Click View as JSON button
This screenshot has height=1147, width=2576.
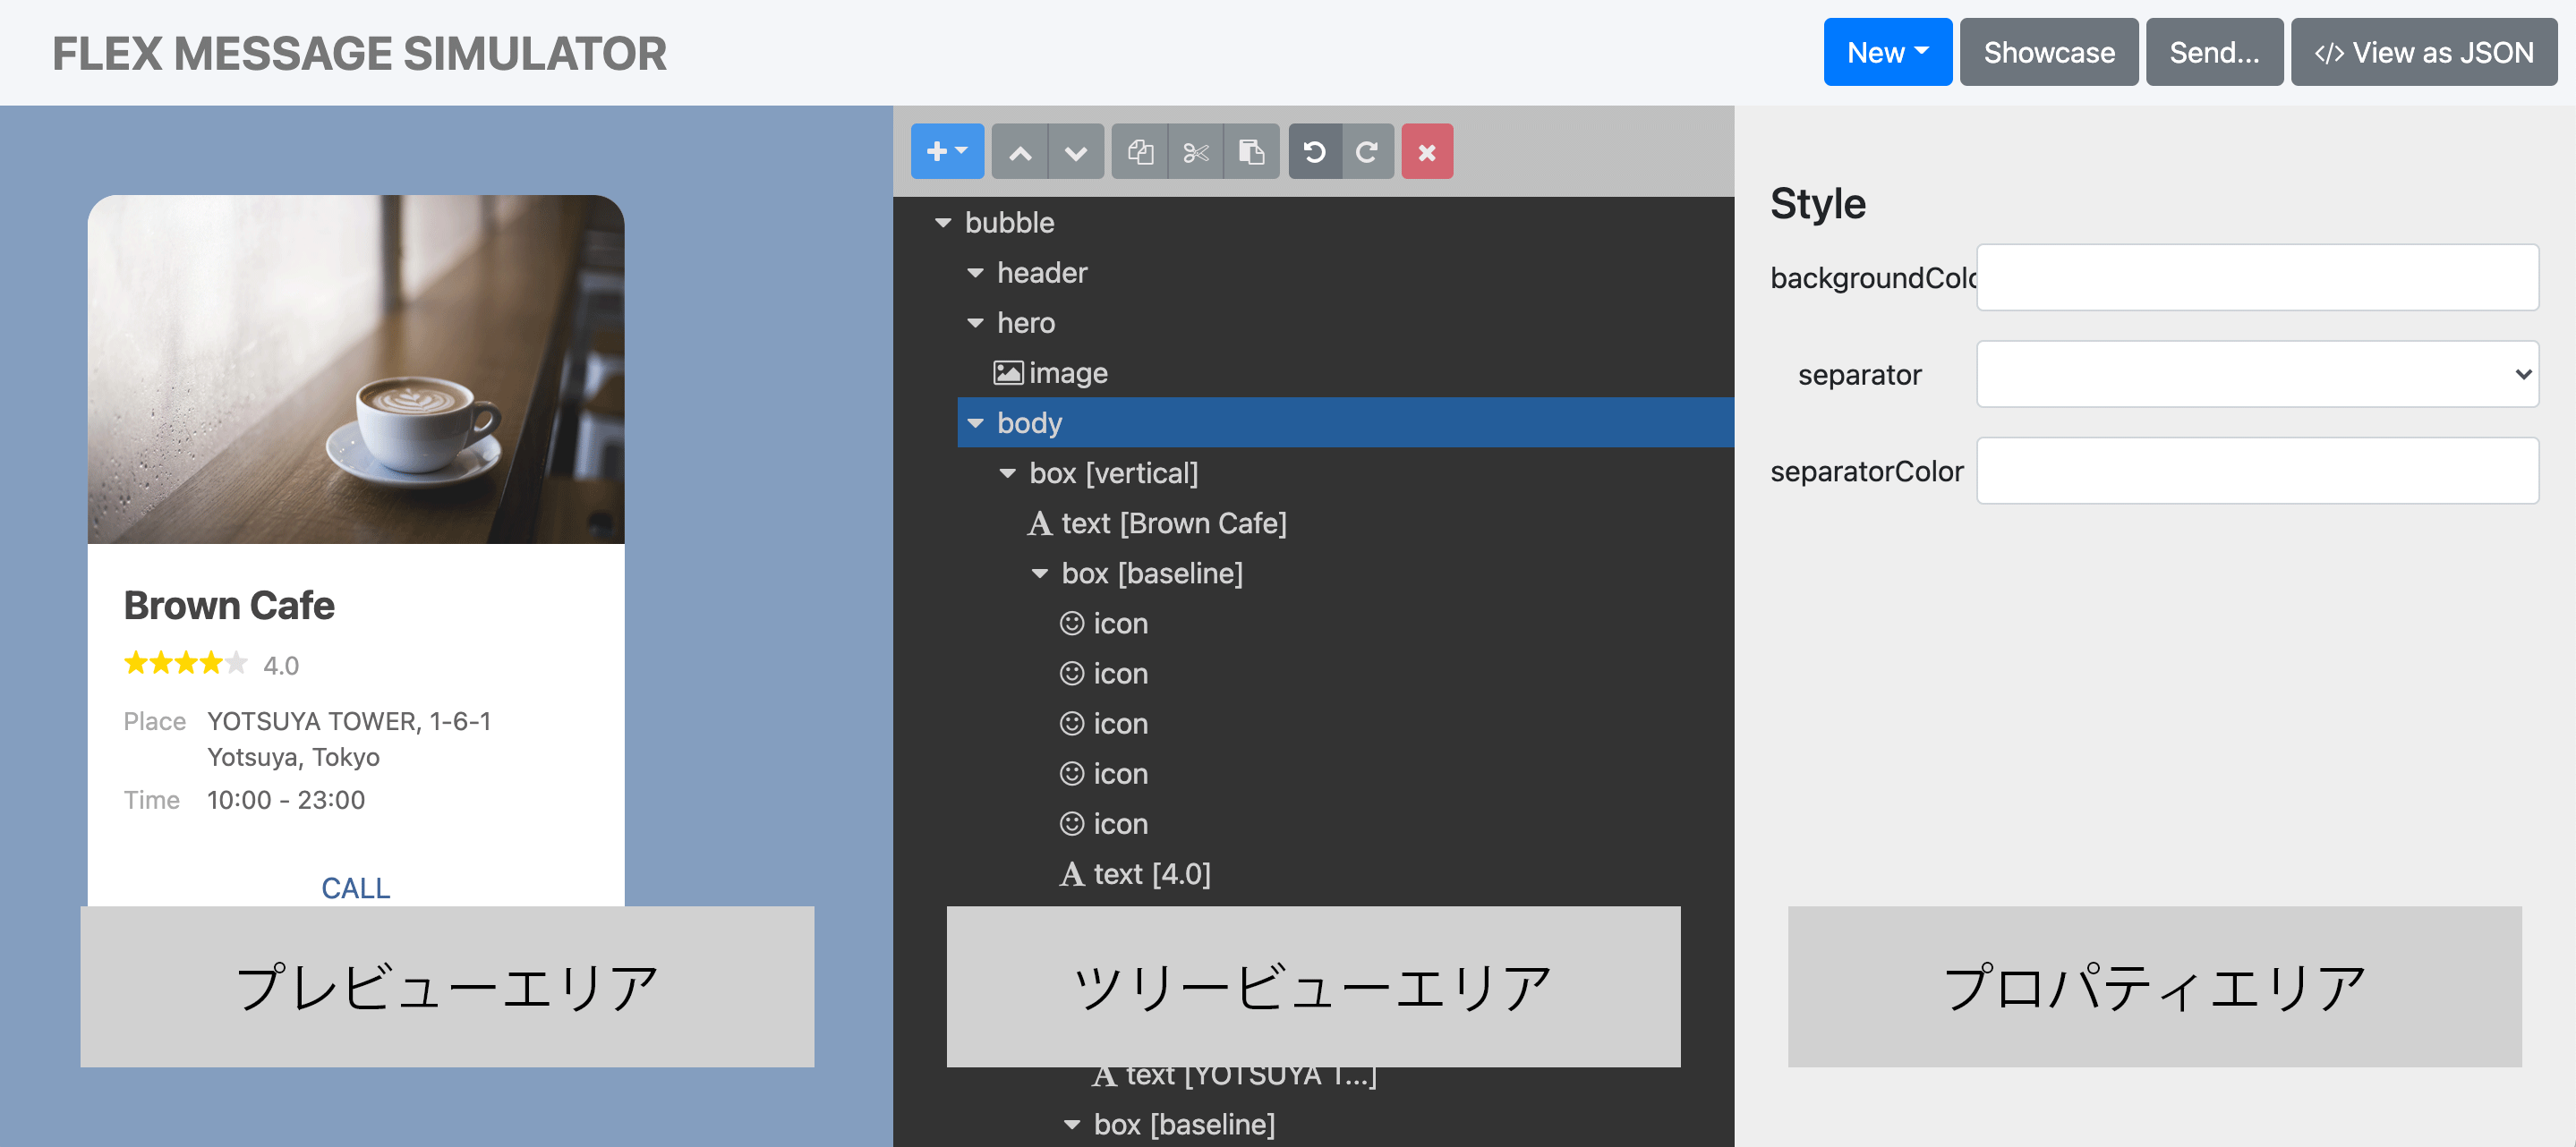[2423, 52]
